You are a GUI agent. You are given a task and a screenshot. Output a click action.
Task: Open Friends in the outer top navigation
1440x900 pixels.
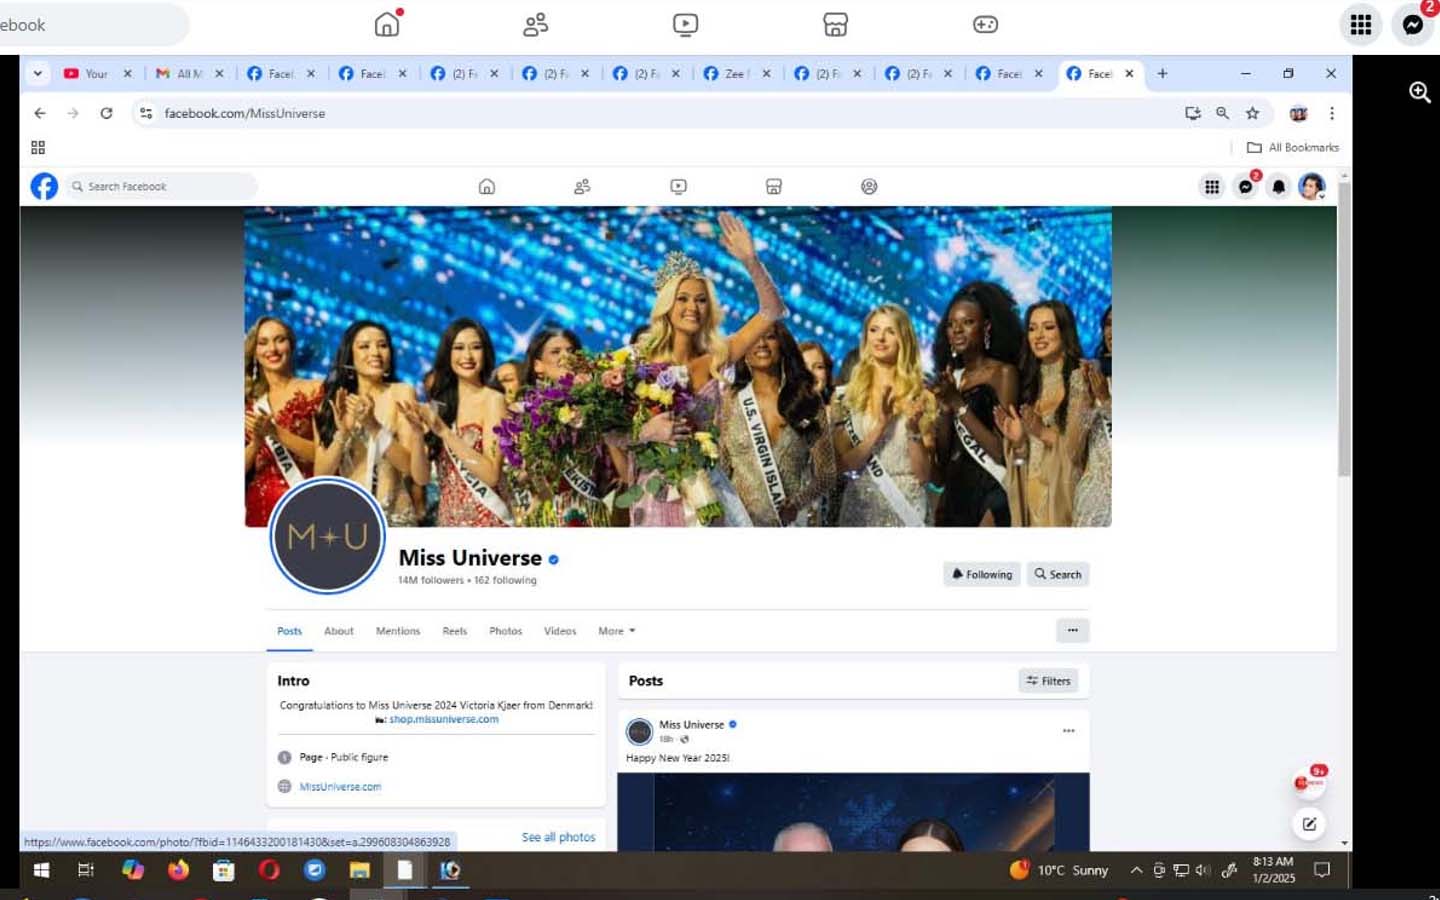coord(536,24)
